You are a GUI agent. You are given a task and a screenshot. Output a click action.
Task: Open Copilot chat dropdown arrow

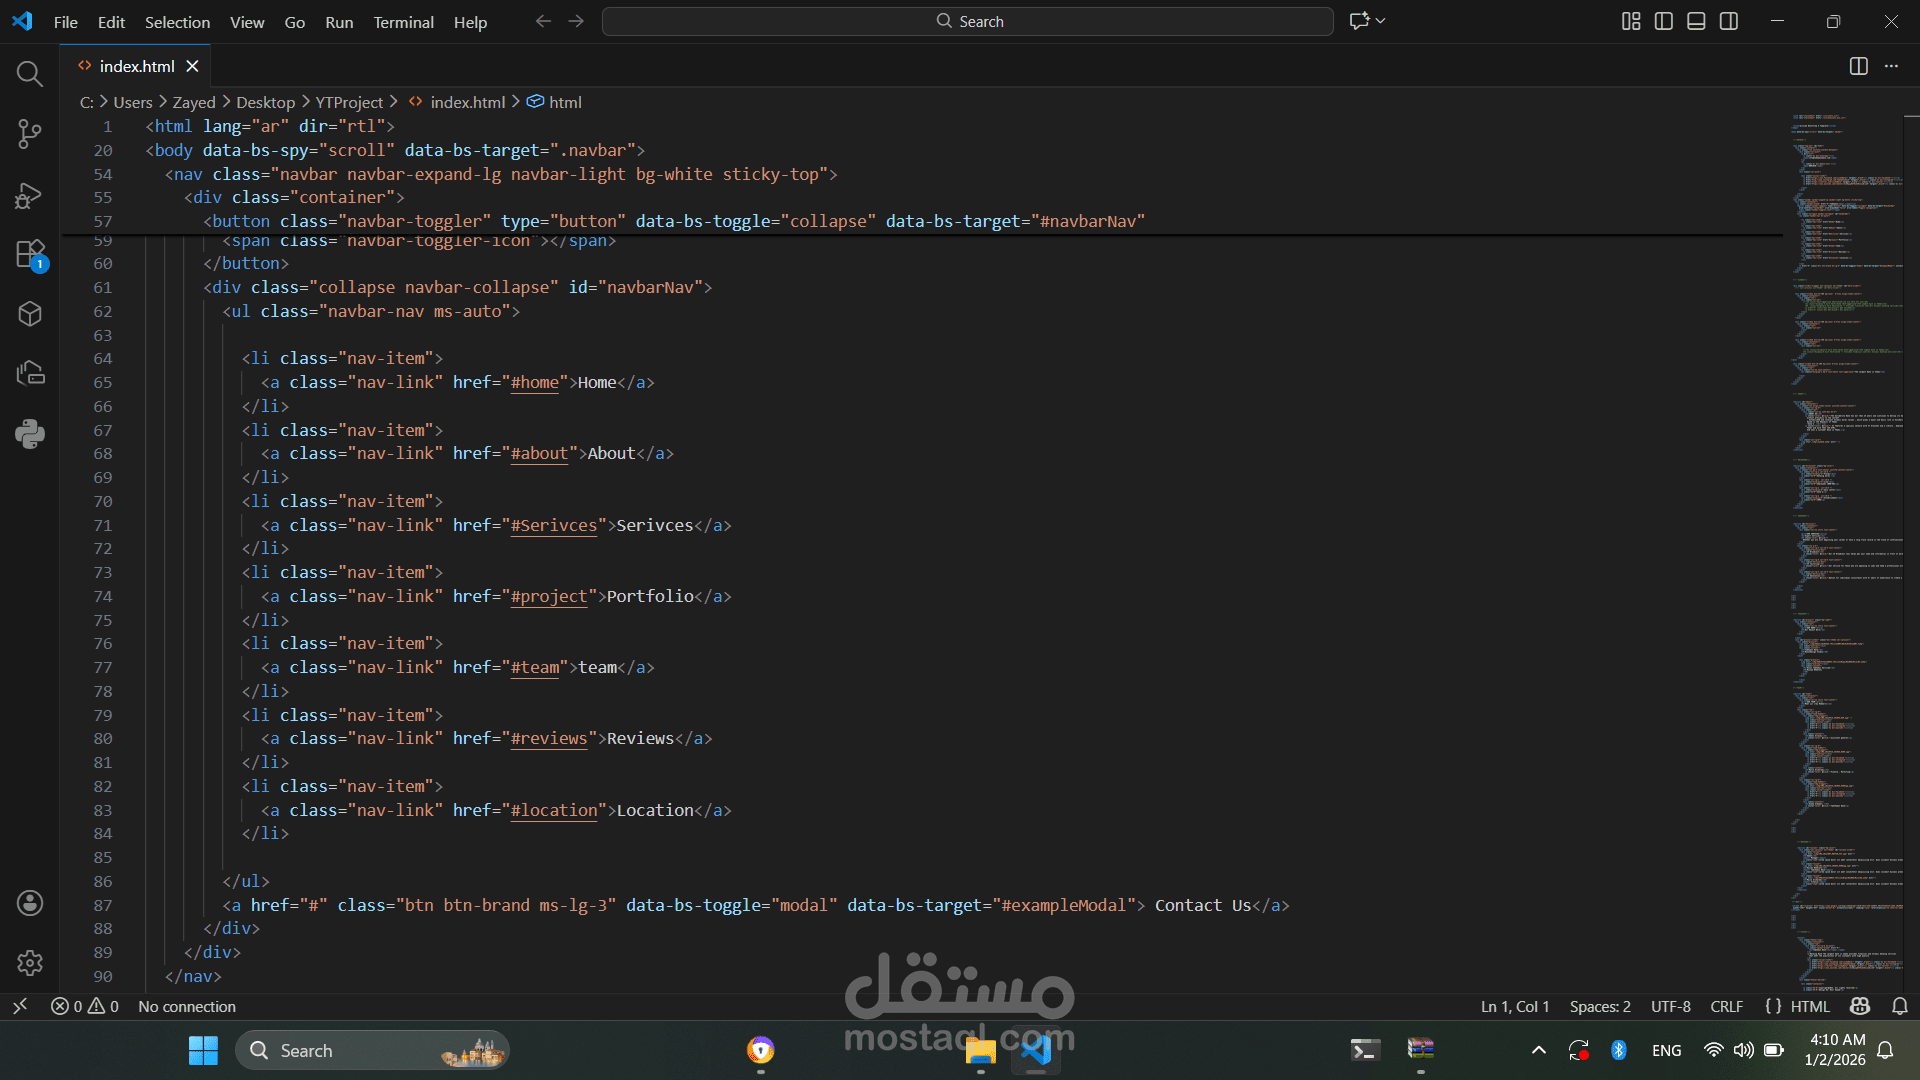[x=1381, y=21]
